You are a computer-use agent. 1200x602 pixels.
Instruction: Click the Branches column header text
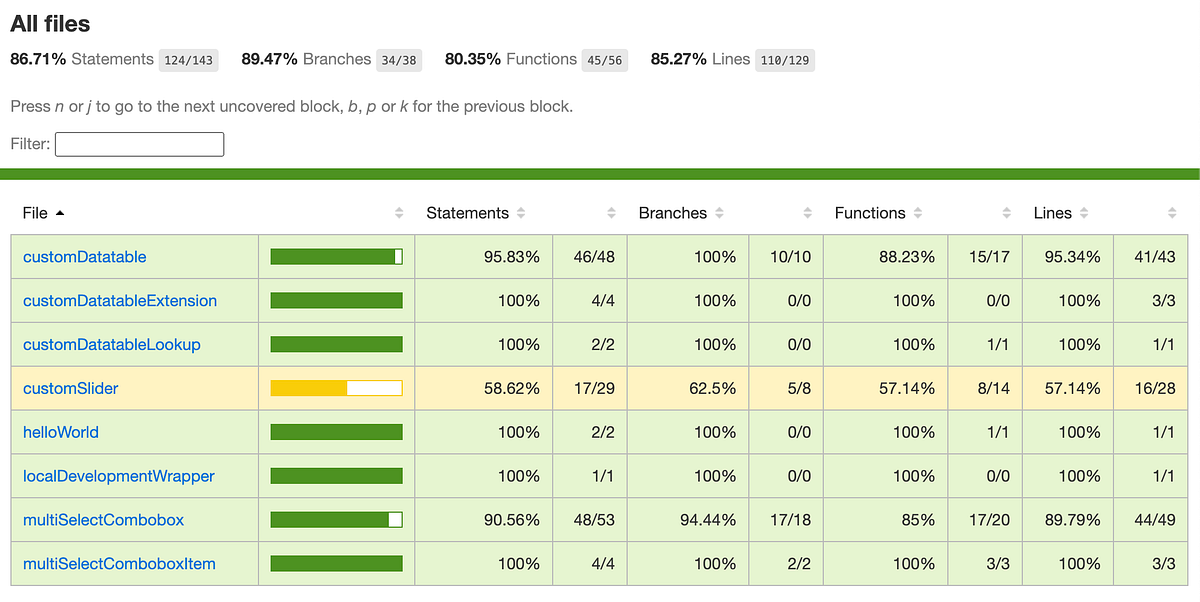(673, 213)
